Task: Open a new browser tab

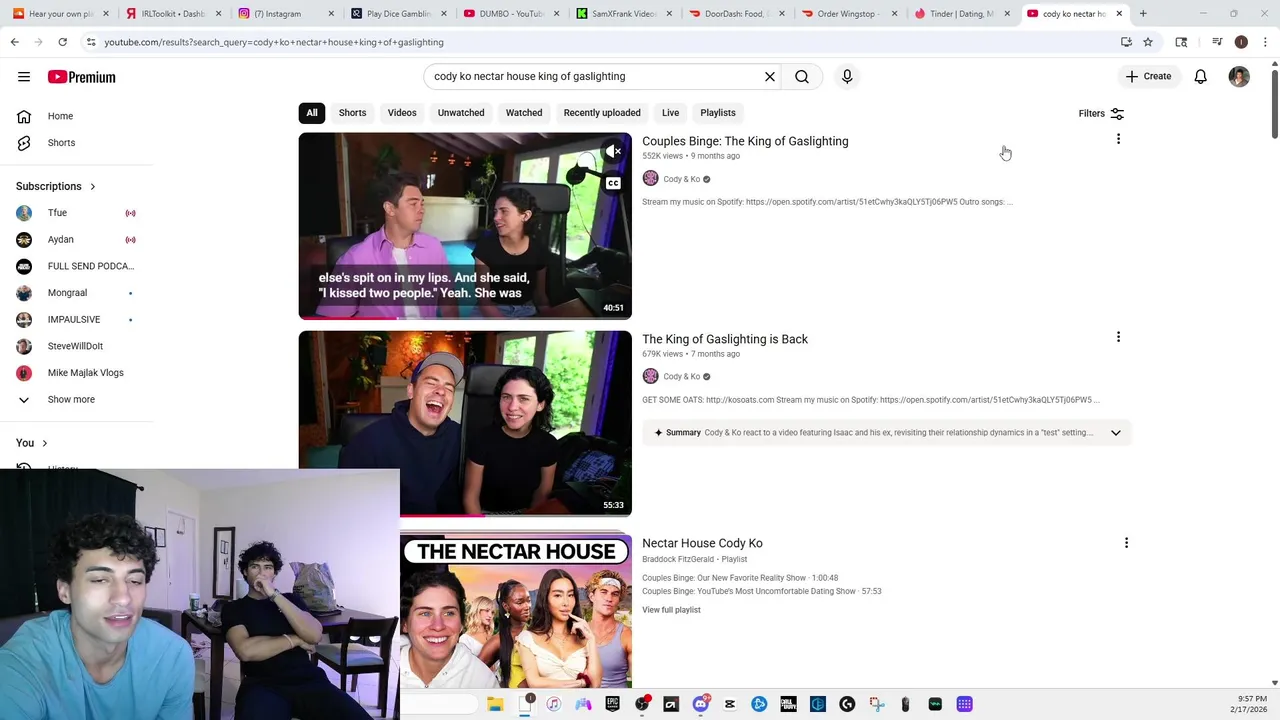Action: [x=1143, y=14]
